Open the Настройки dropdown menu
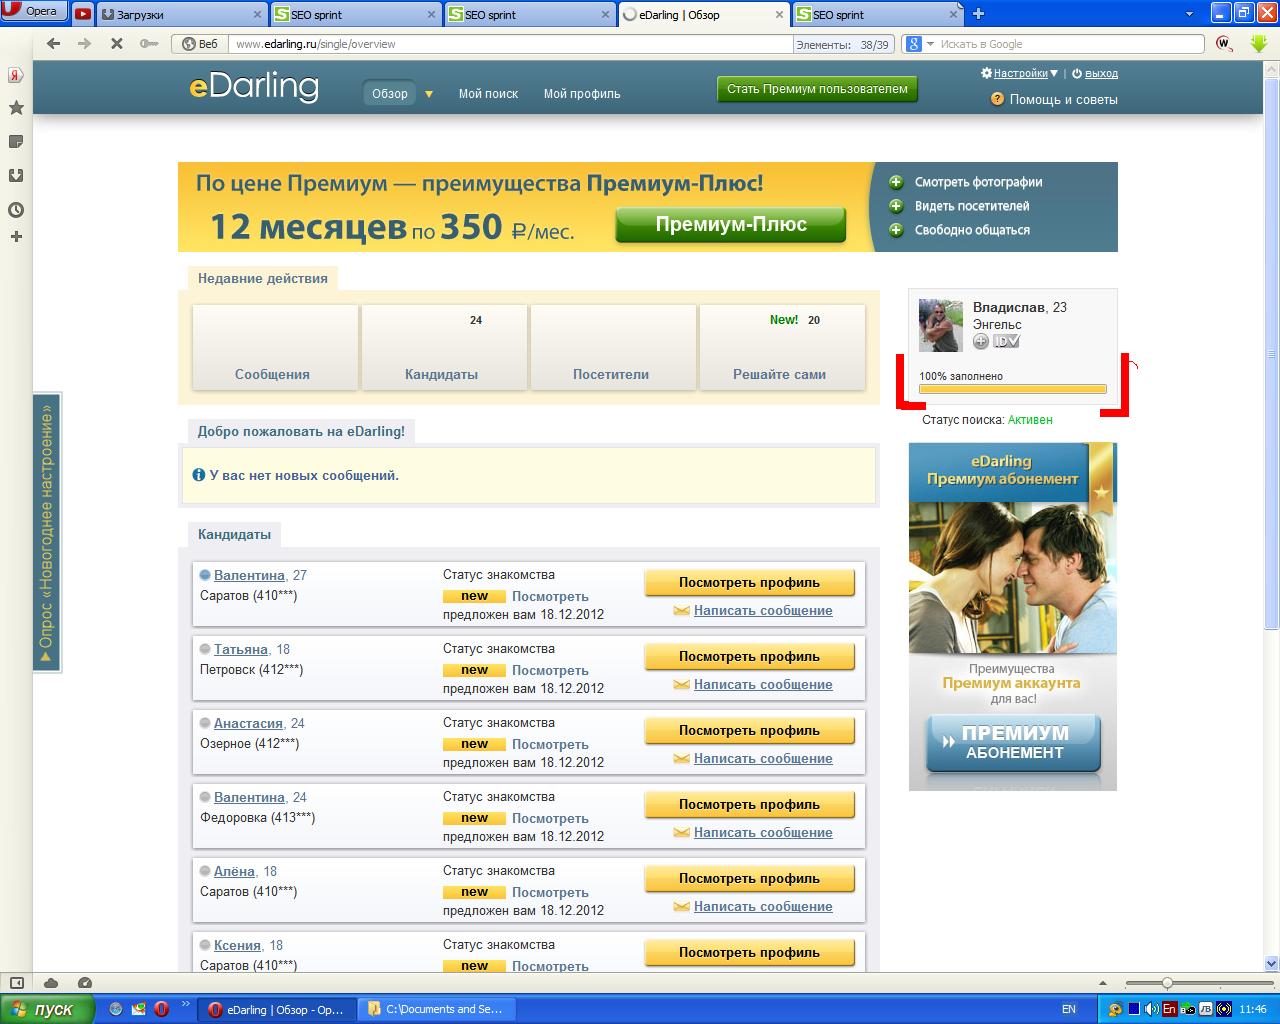This screenshot has width=1280, height=1024. pos(1019,73)
